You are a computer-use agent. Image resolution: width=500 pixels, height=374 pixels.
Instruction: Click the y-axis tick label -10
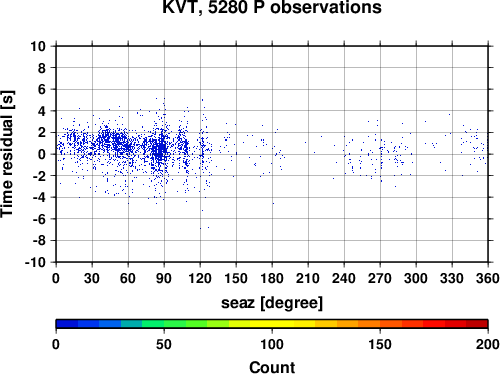35,262
